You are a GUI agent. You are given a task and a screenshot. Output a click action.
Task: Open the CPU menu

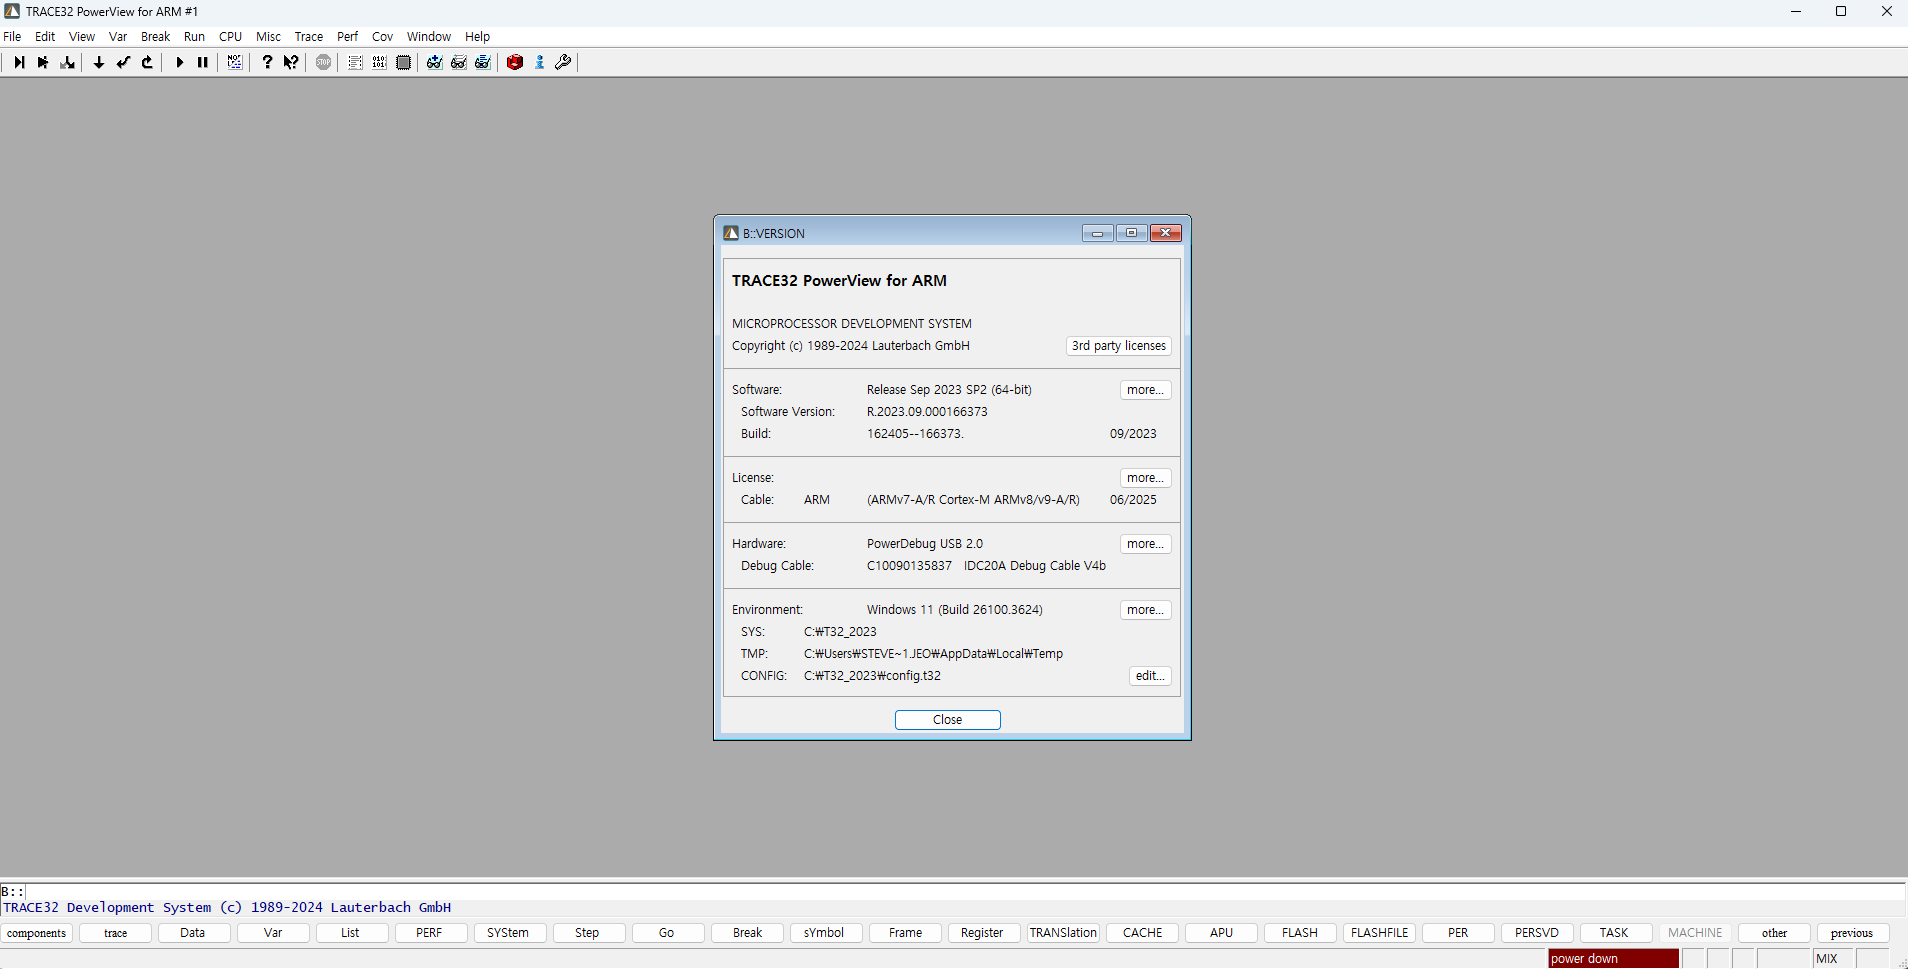(230, 37)
